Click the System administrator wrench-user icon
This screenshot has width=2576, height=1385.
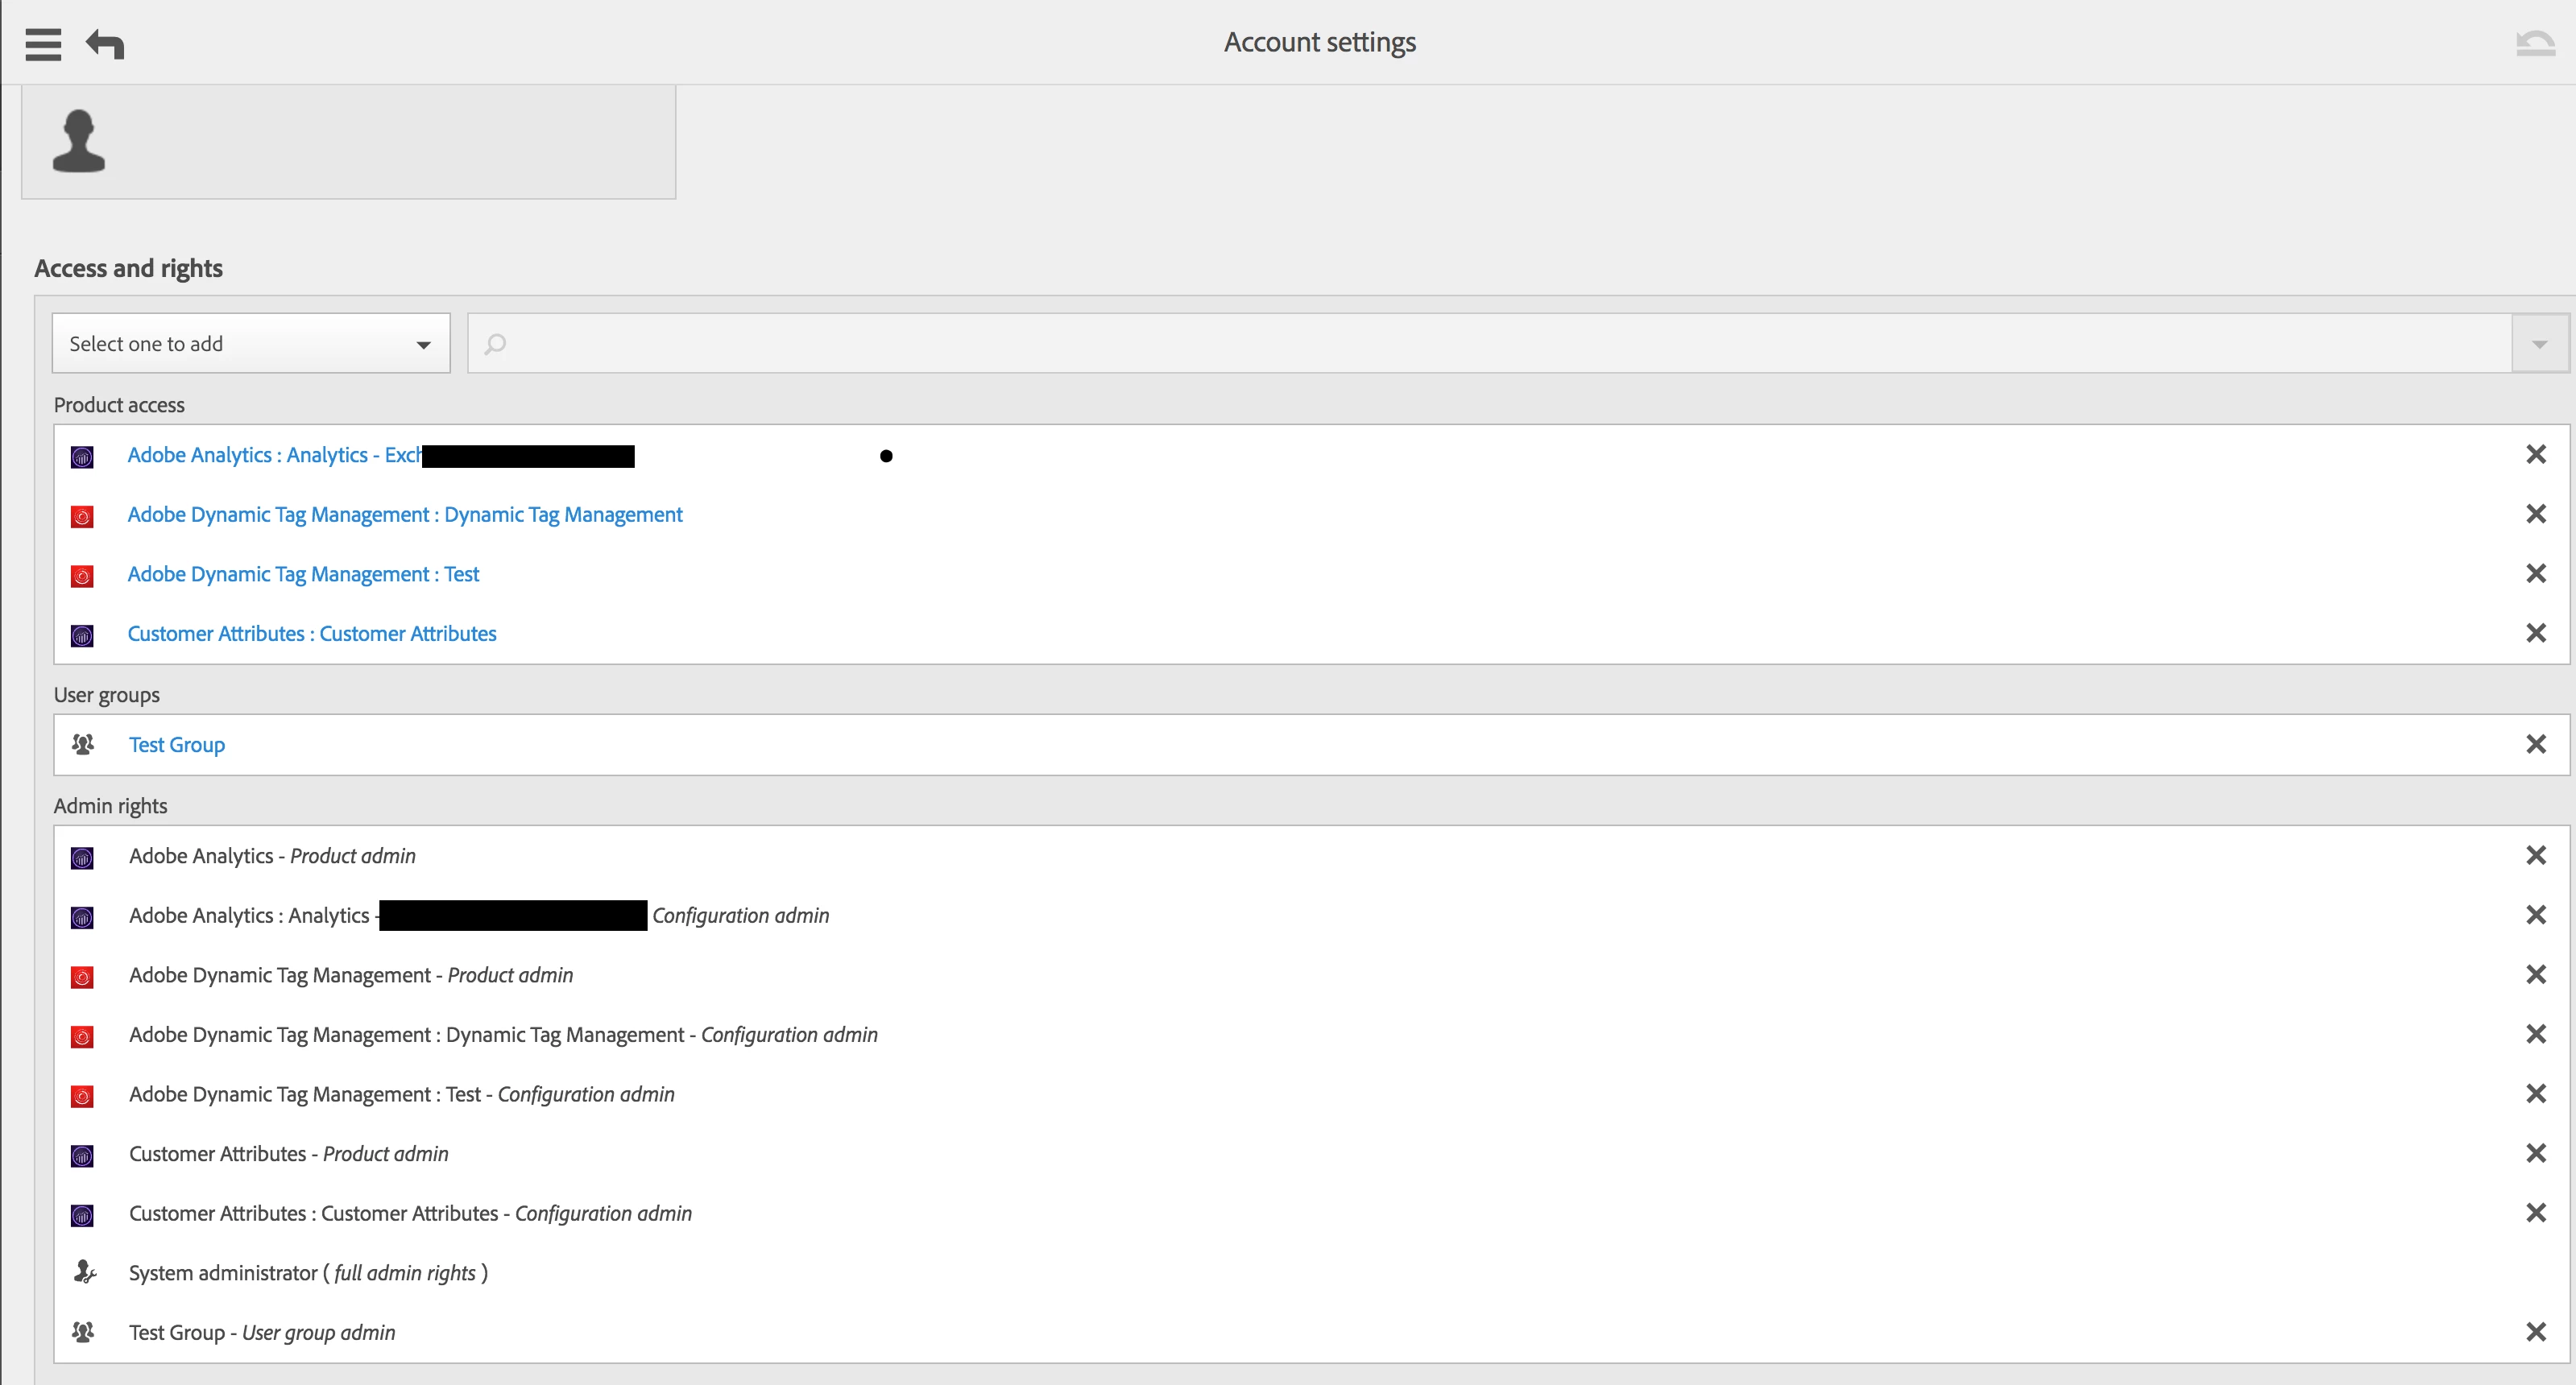point(85,1272)
